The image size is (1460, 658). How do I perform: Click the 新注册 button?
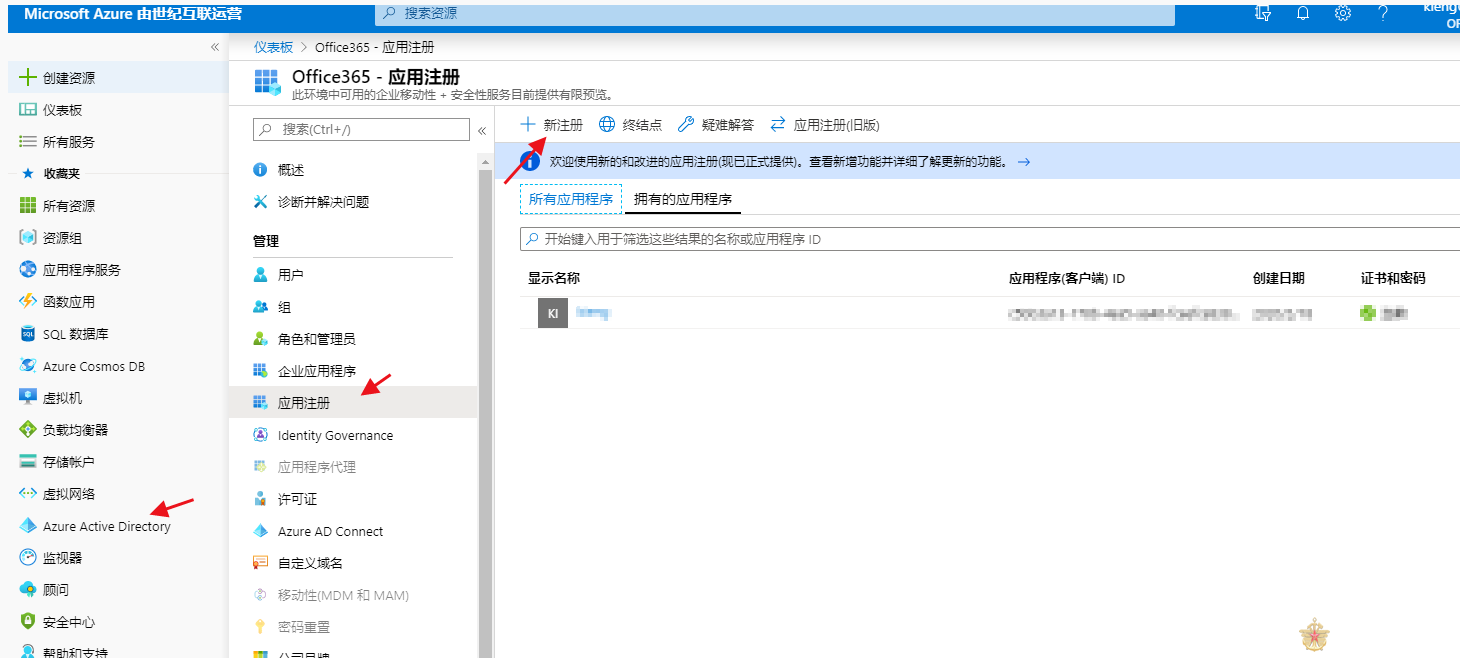coord(552,125)
